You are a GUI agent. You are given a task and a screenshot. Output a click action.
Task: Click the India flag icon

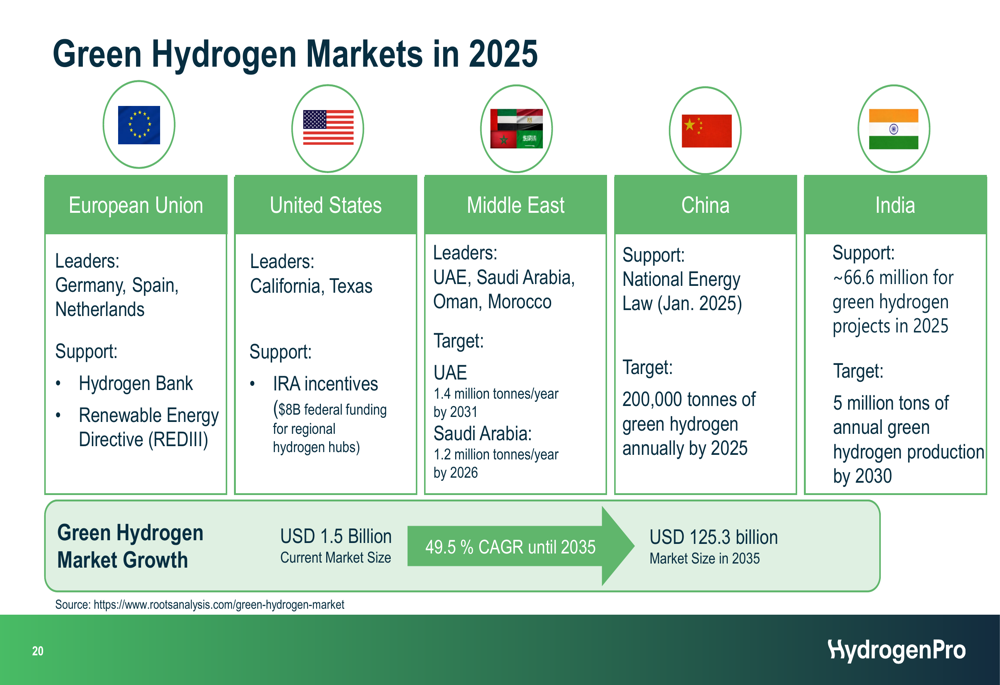(x=894, y=129)
